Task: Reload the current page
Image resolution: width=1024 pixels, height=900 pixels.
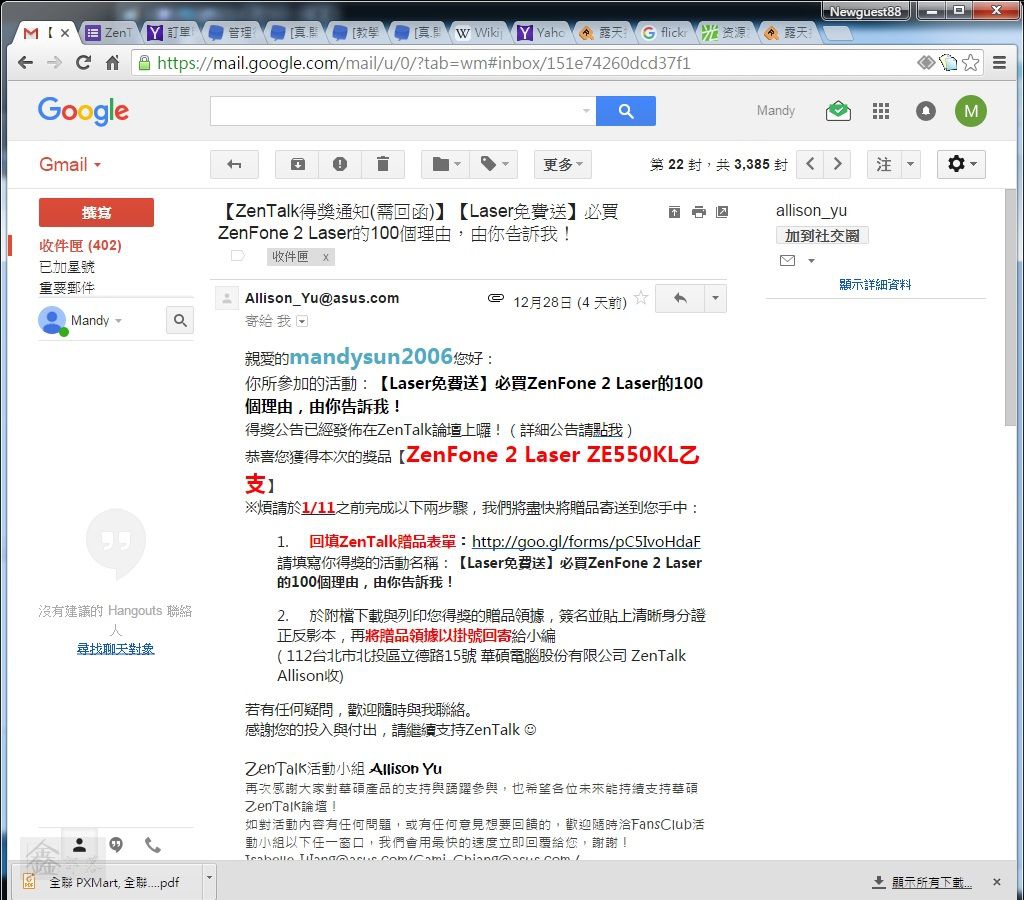Action: click(83, 63)
